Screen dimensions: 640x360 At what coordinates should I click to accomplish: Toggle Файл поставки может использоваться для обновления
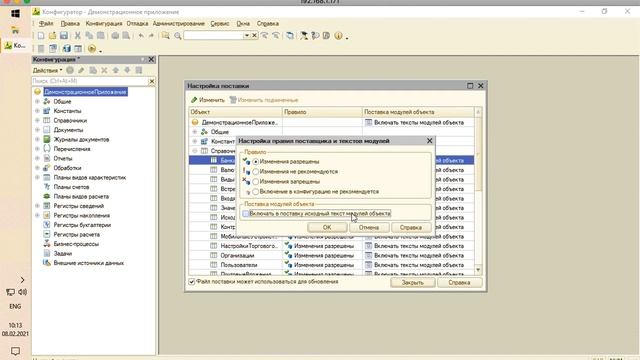click(x=191, y=282)
